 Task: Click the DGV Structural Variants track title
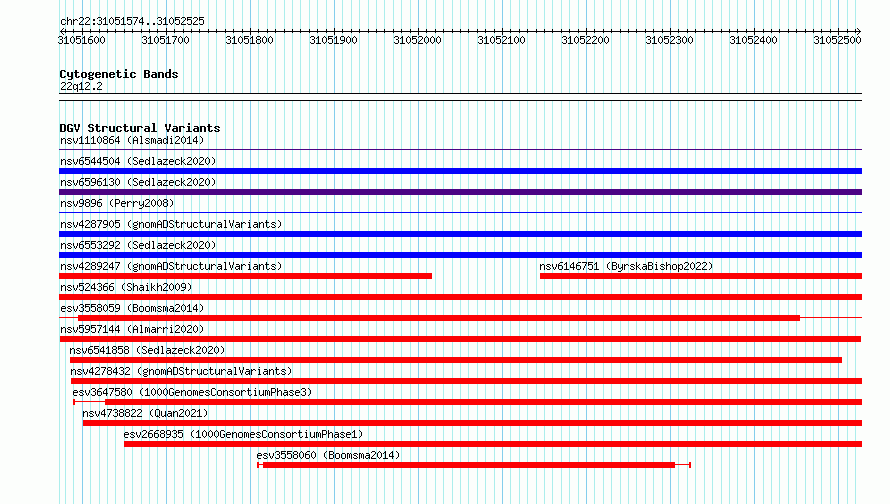point(140,128)
